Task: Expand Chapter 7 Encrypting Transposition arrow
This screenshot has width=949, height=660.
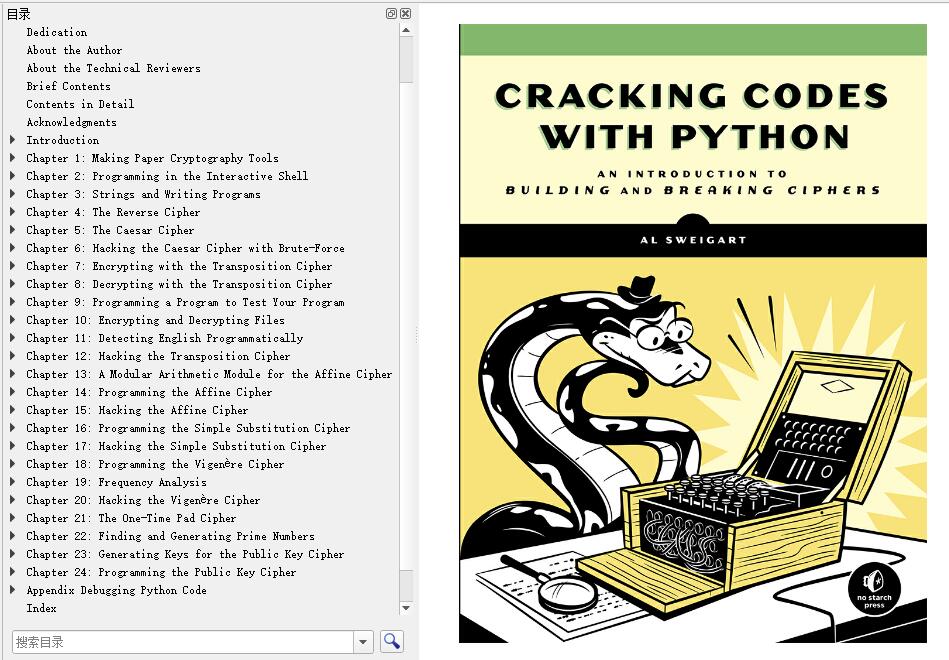Action: coord(13,266)
